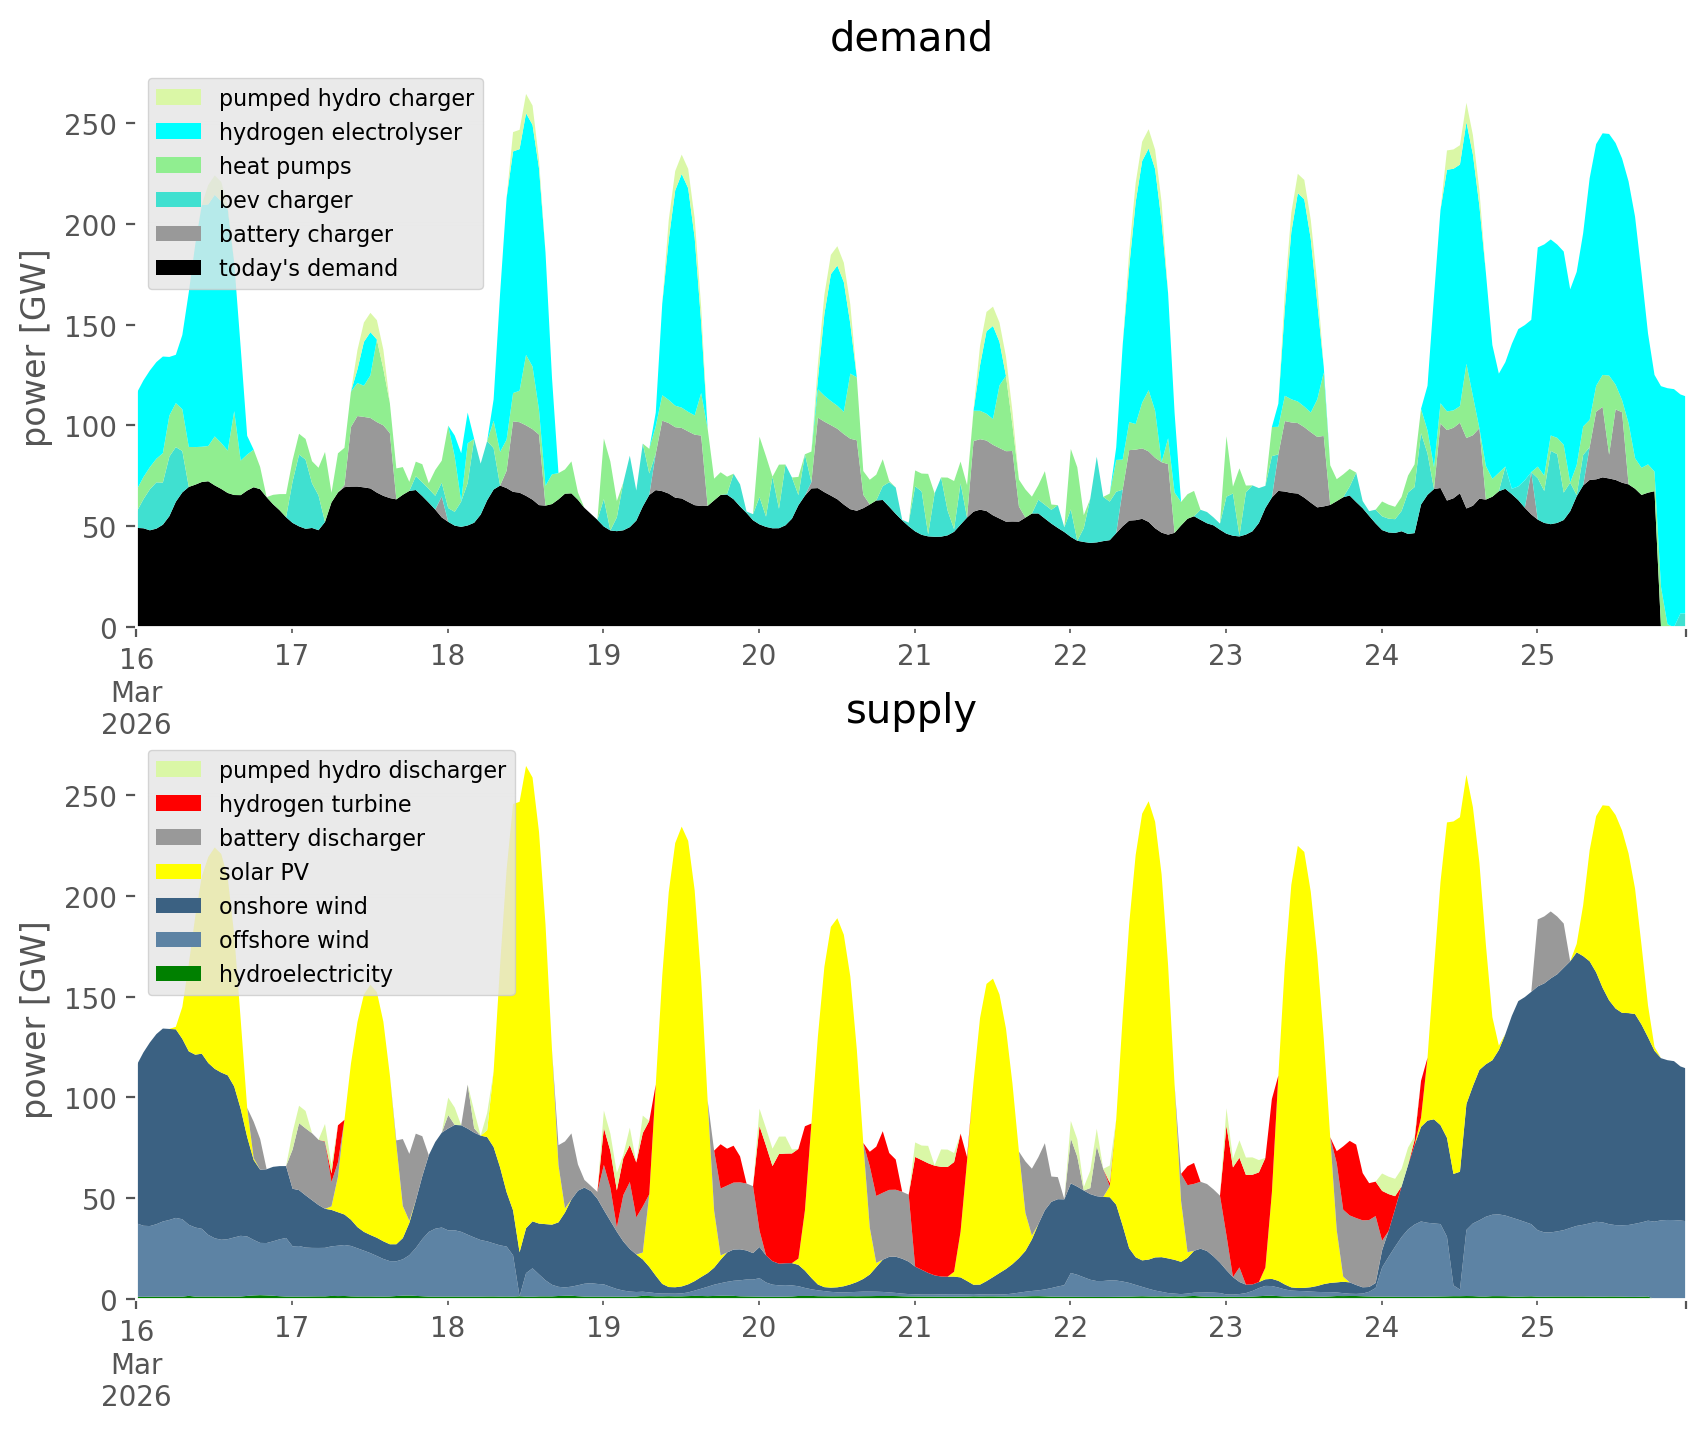Screen dimensions: 1706x1431
Task: Click the green hydroelectricity legend swatch
Action: (x=179, y=974)
